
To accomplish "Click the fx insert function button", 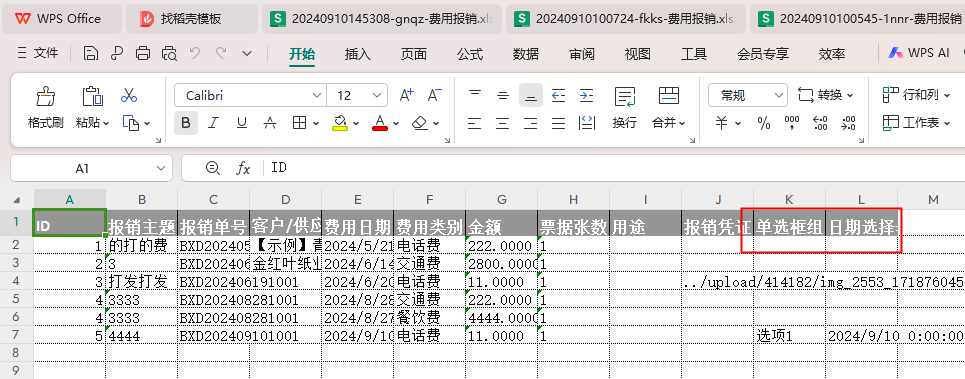I will (244, 168).
